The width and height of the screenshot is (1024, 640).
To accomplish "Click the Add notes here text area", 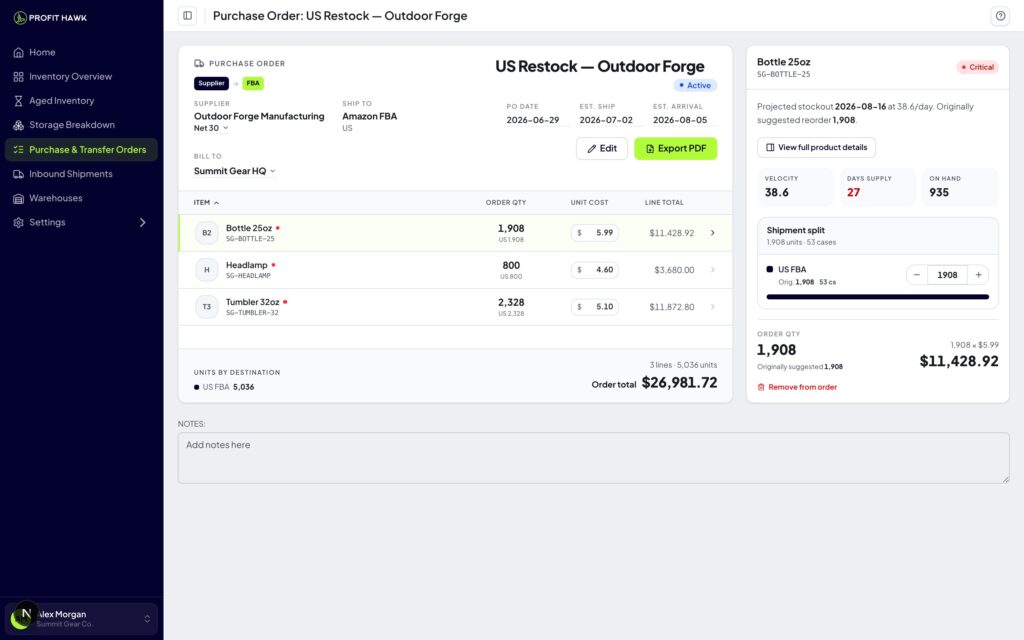I will click(x=593, y=458).
